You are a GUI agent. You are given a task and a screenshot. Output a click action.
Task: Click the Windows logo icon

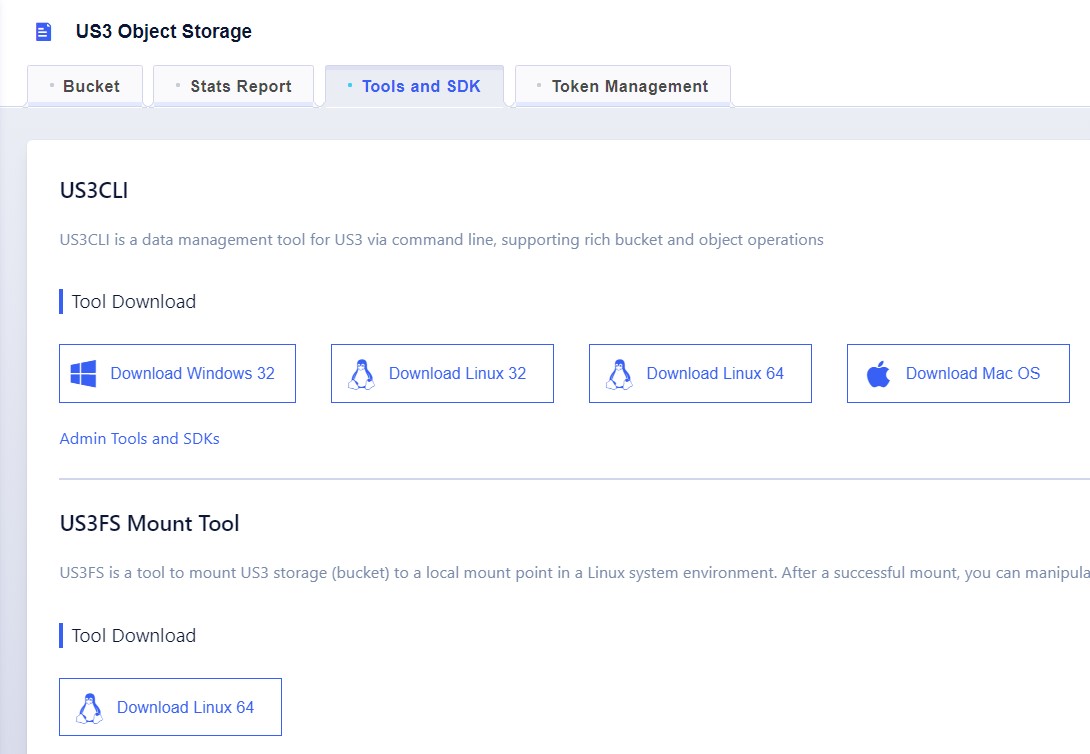pos(83,374)
